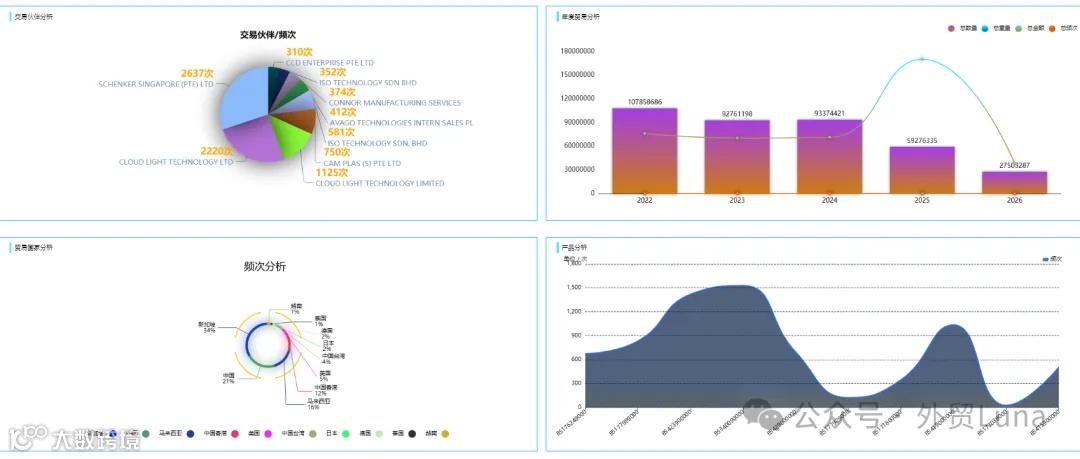
Task: Click the SCHENKER SINGAPORE pie slice in light blue
Action: click(x=243, y=96)
